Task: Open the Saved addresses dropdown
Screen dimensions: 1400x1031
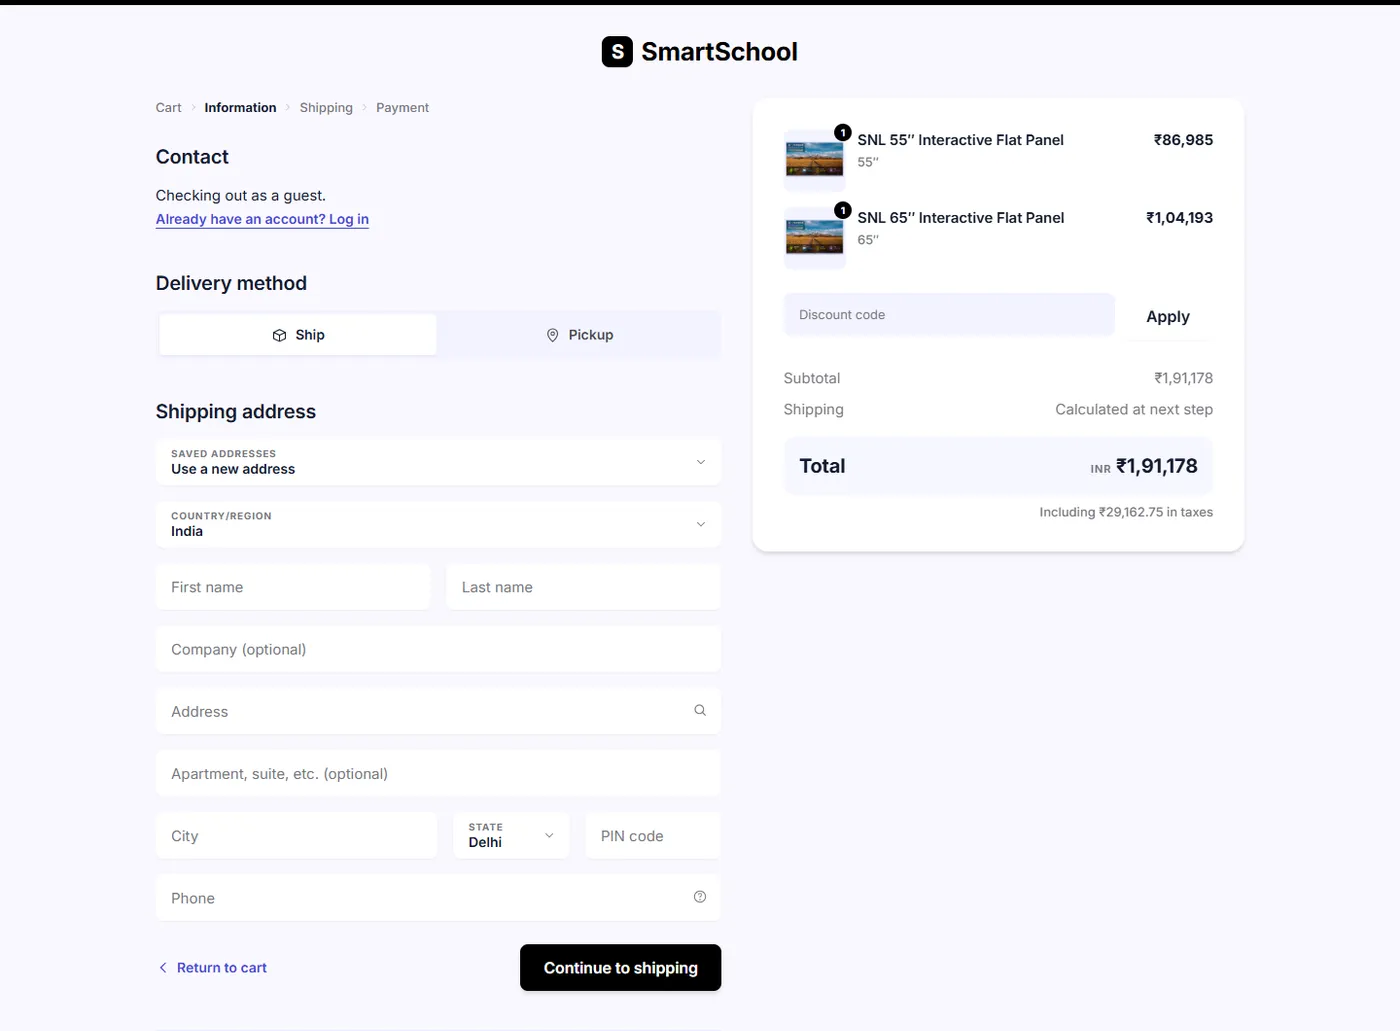Action: point(438,461)
